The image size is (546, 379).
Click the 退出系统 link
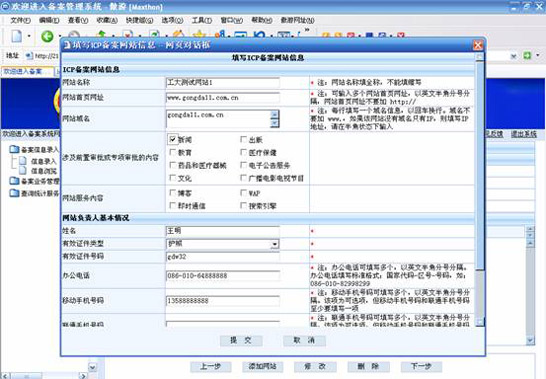[x=524, y=134]
